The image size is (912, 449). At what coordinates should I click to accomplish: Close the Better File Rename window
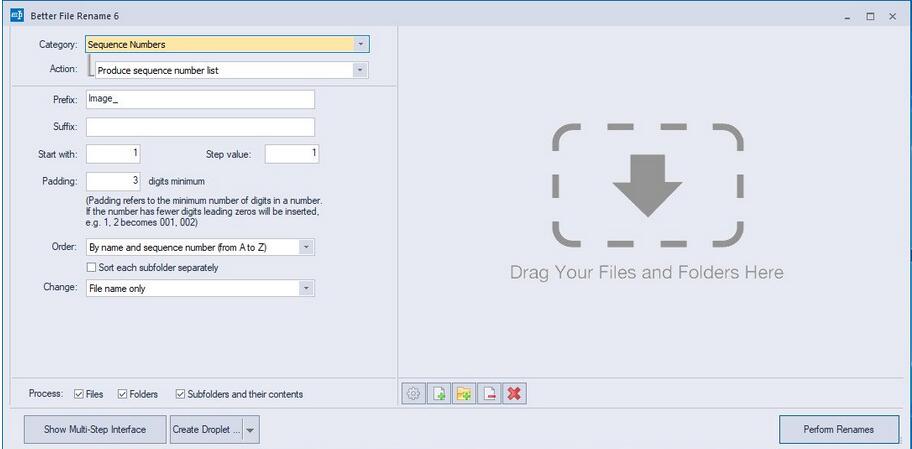pos(893,16)
